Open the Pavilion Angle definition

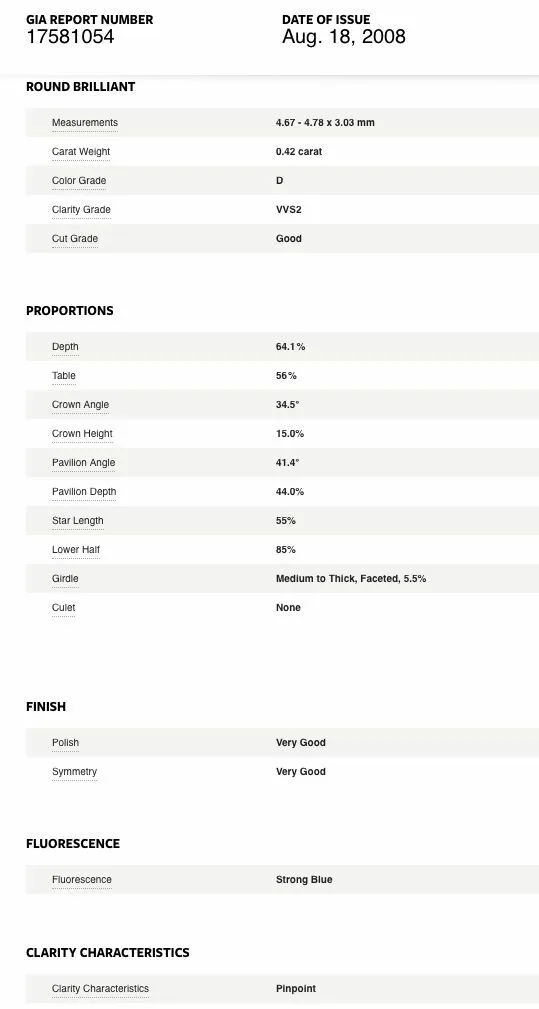coord(84,463)
